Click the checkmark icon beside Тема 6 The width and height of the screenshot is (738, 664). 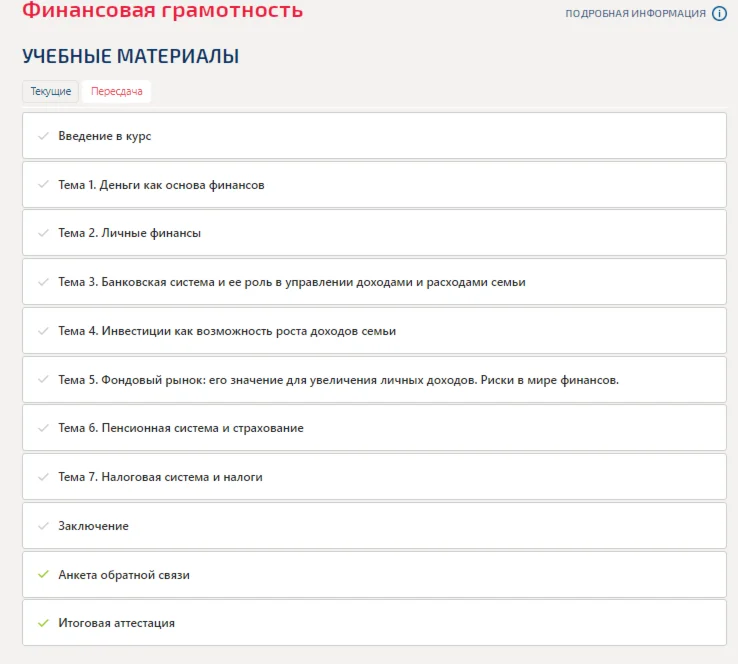pos(43,428)
